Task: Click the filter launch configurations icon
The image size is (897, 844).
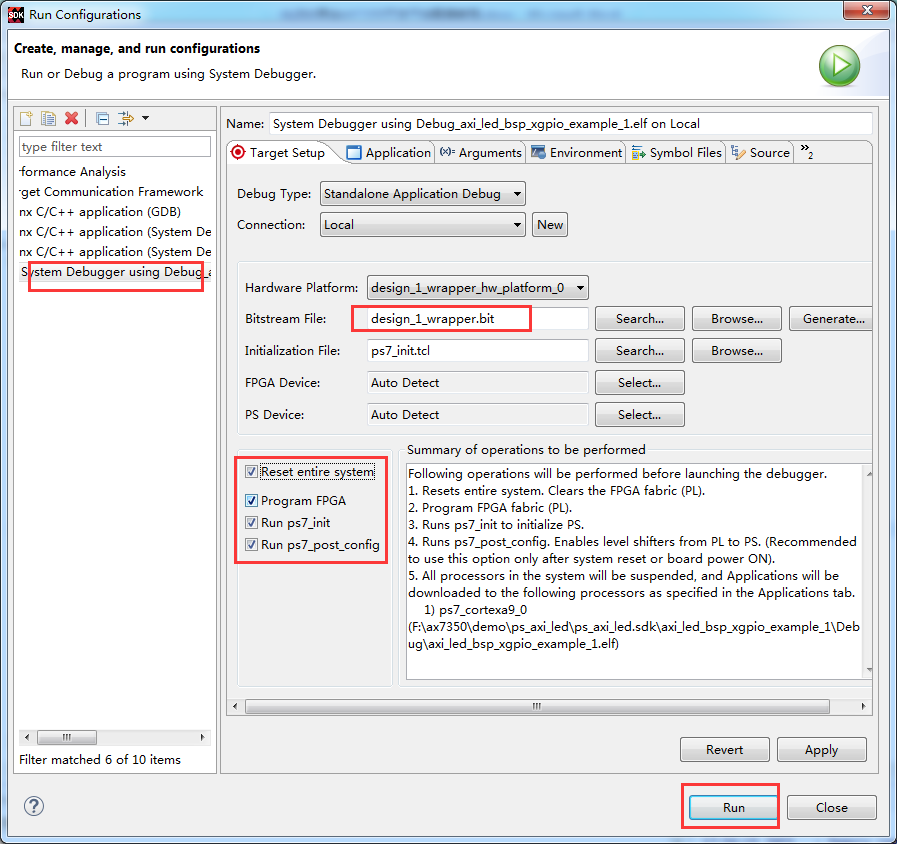Action: point(125,118)
